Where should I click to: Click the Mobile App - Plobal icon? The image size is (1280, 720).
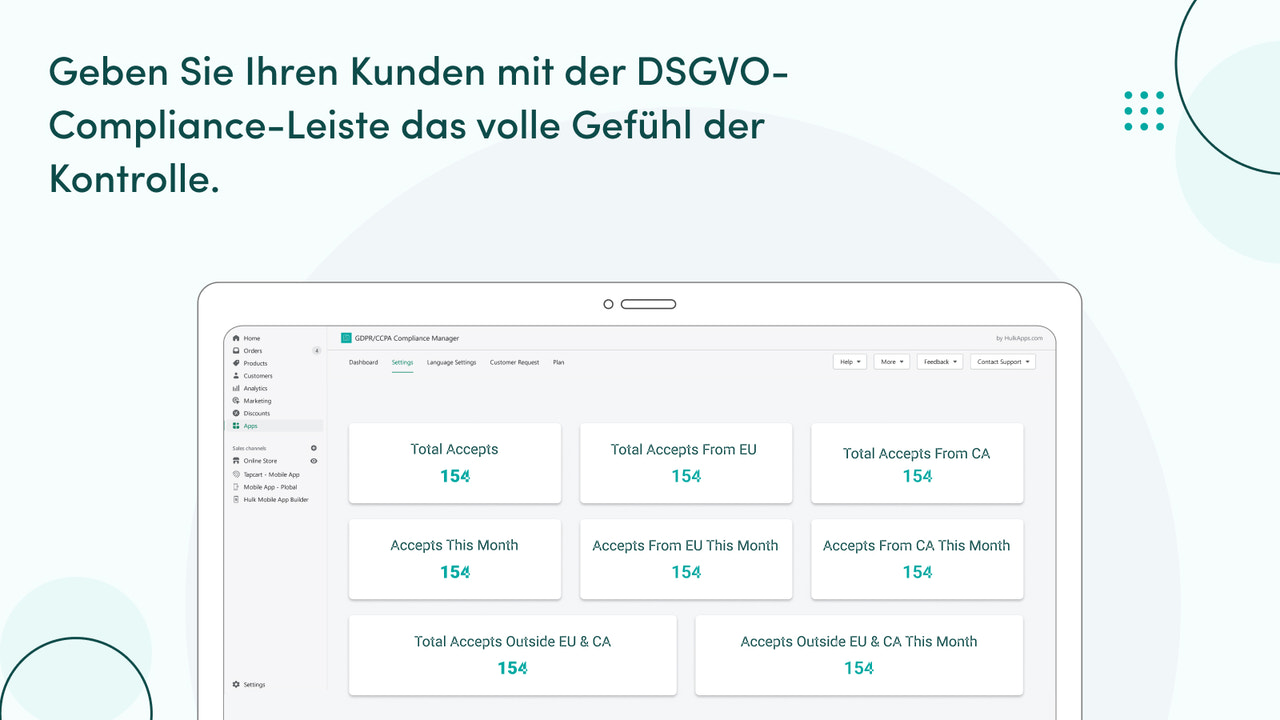pos(236,487)
